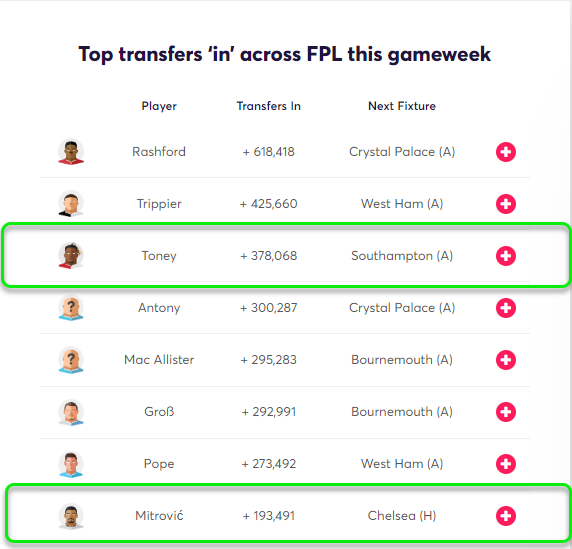Click the Pope player name
Viewport: 572px width, 549px height.
pyautogui.click(x=159, y=464)
